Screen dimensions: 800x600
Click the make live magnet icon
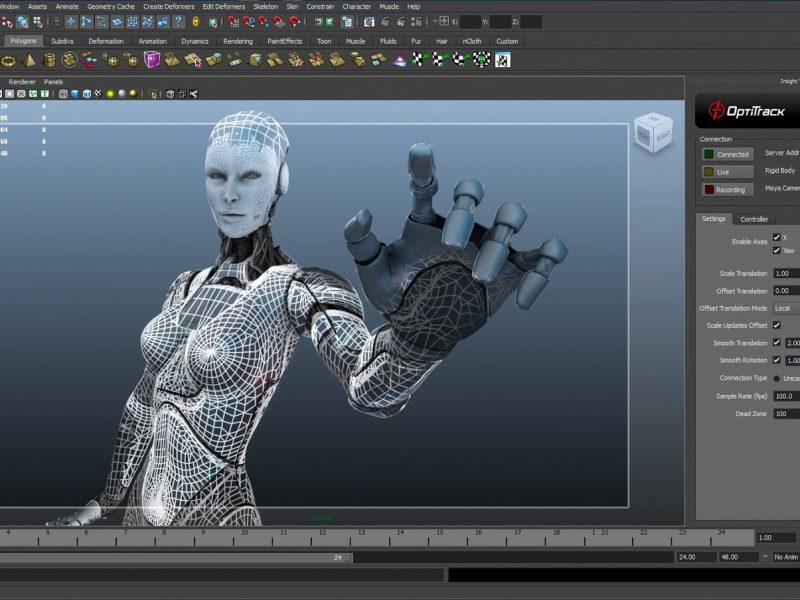coord(294,21)
